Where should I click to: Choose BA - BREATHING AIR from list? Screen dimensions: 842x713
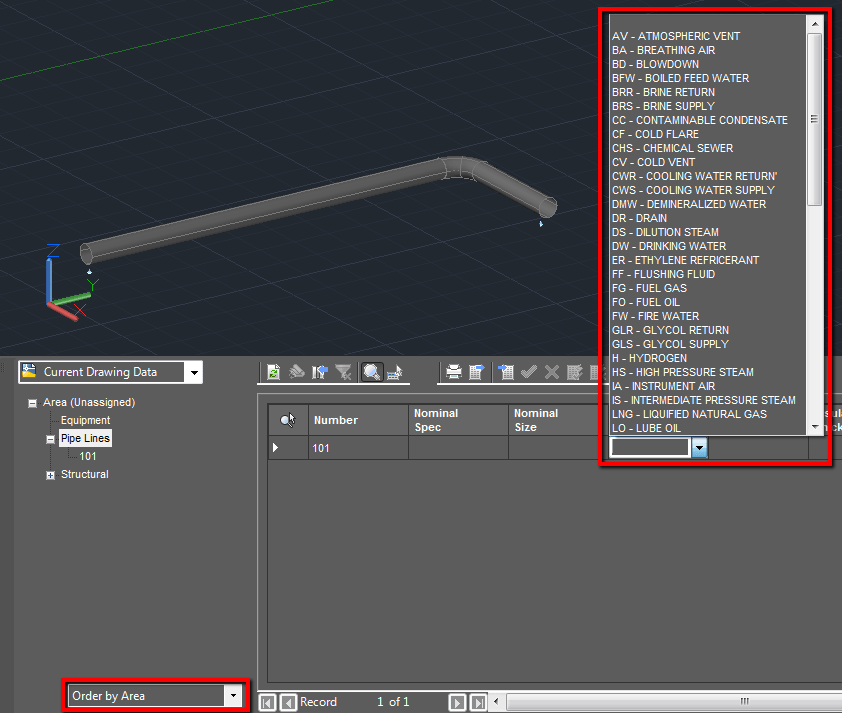(x=663, y=50)
